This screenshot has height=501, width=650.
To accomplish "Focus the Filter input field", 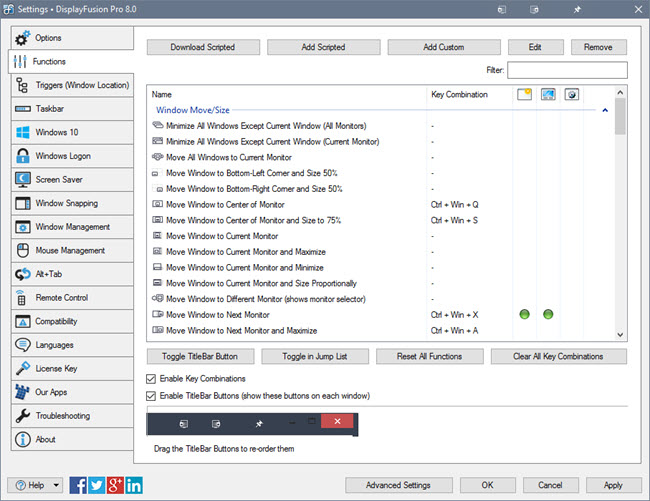I will [x=568, y=70].
